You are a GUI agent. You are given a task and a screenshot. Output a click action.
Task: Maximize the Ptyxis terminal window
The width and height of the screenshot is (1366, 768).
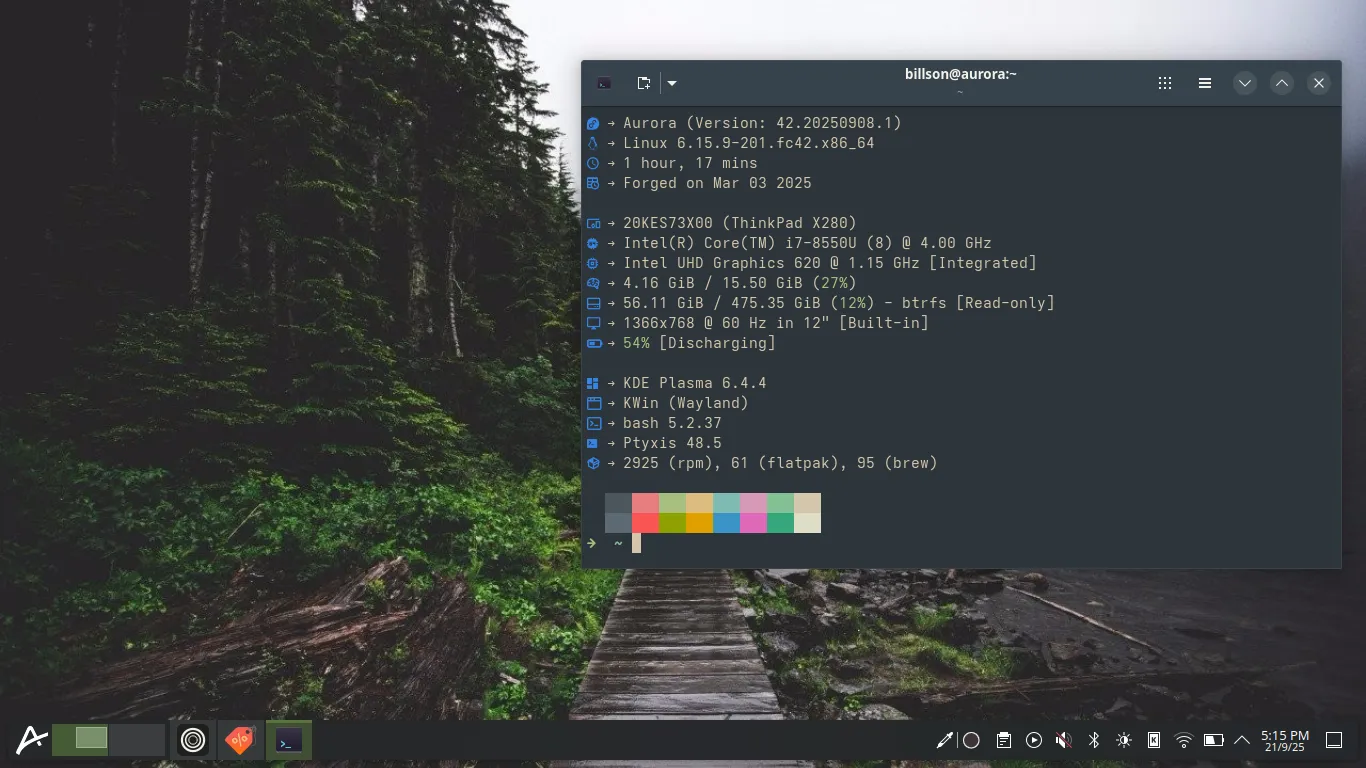tap(1282, 83)
